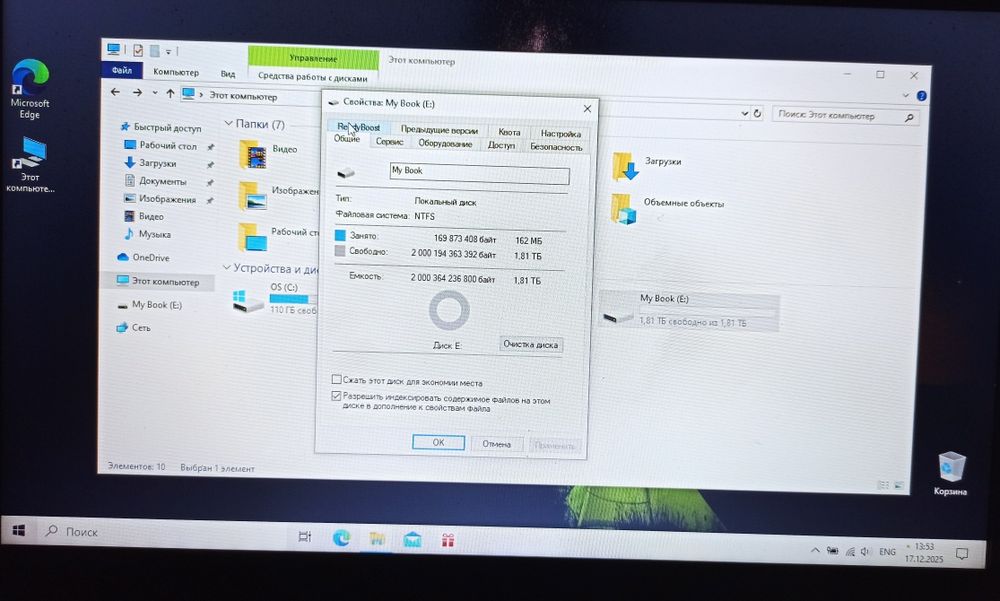Open the Компьютер ribbon tab
This screenshot has width=1000, height=601.
(176, 72)
